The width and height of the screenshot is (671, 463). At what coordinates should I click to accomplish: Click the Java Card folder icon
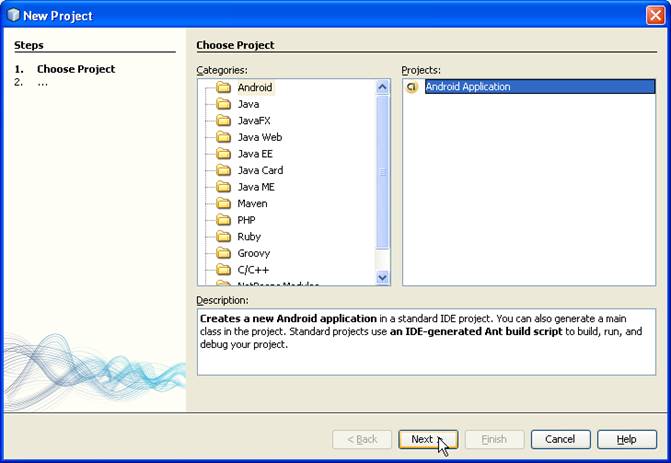coord(223,170)
